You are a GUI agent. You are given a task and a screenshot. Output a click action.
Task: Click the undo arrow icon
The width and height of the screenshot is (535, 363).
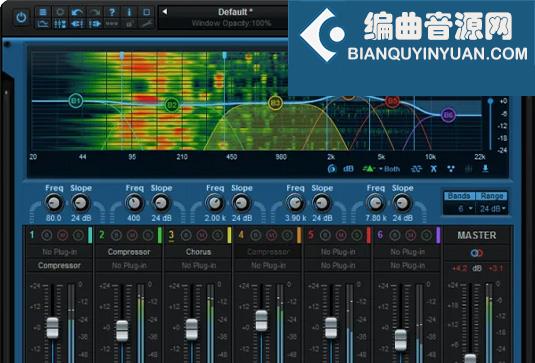(x=77, y=12)
